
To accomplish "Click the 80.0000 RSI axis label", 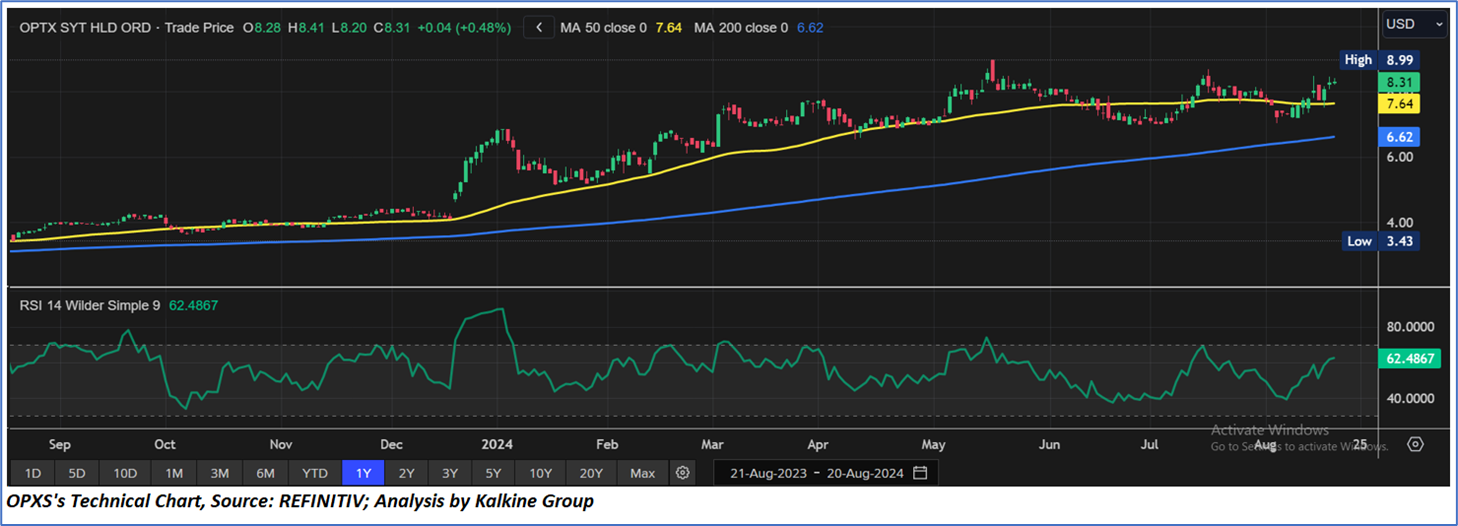I will click(x=1410, y=327).
